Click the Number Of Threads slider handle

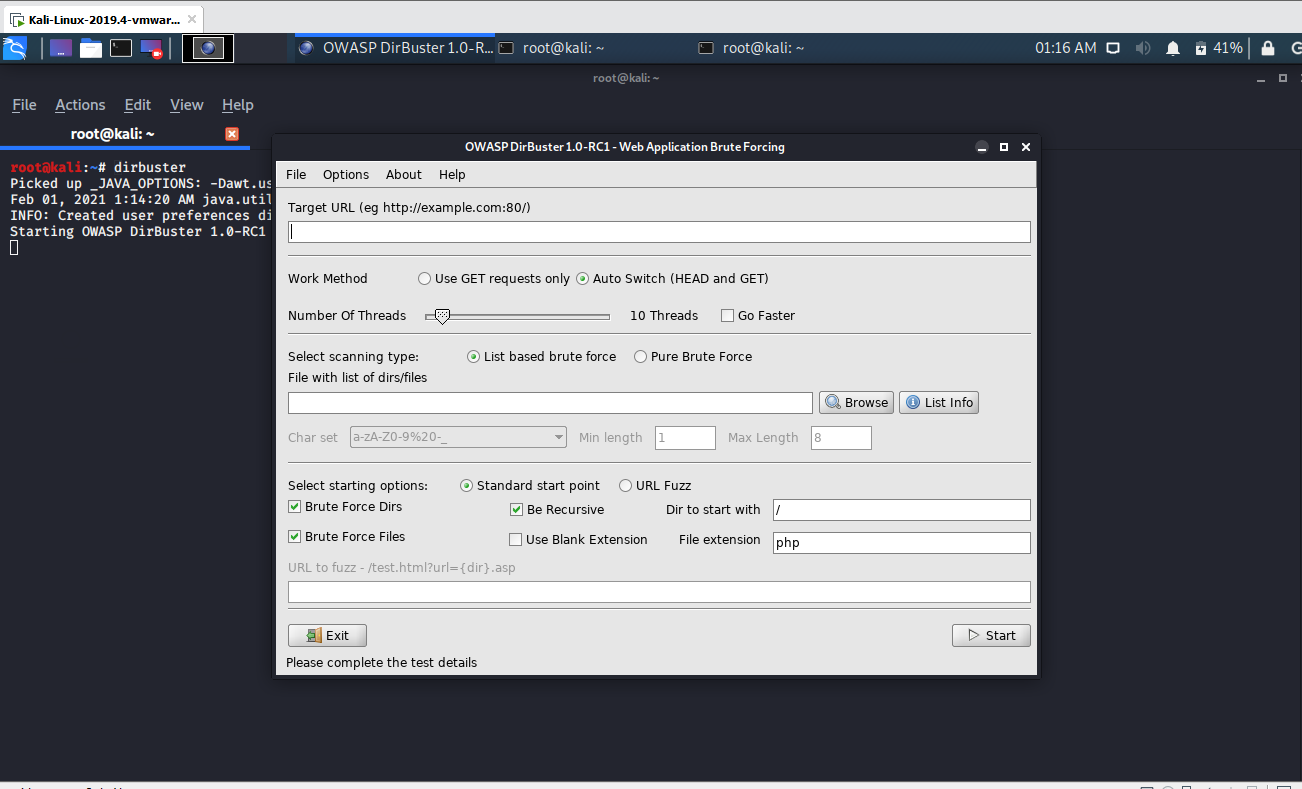click(x=442, y=316)
